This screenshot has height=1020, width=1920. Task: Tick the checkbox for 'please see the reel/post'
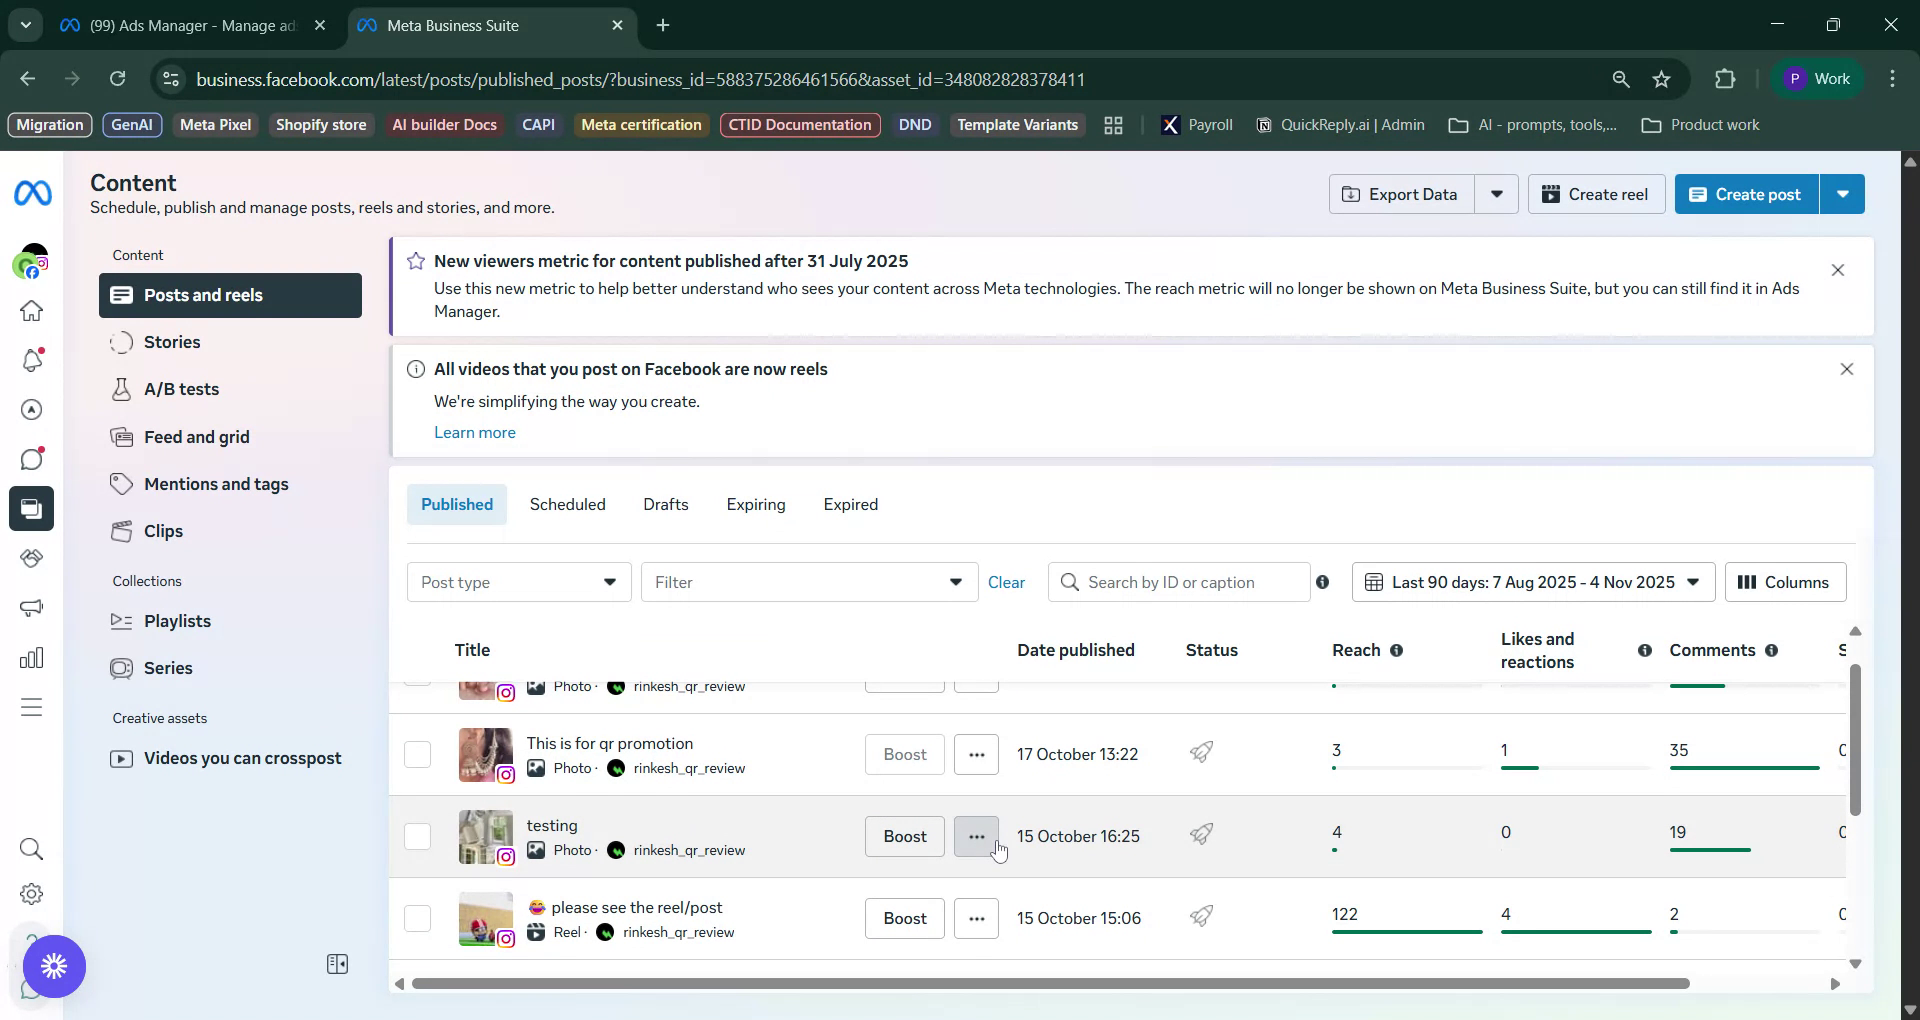[x=417, y=918]
